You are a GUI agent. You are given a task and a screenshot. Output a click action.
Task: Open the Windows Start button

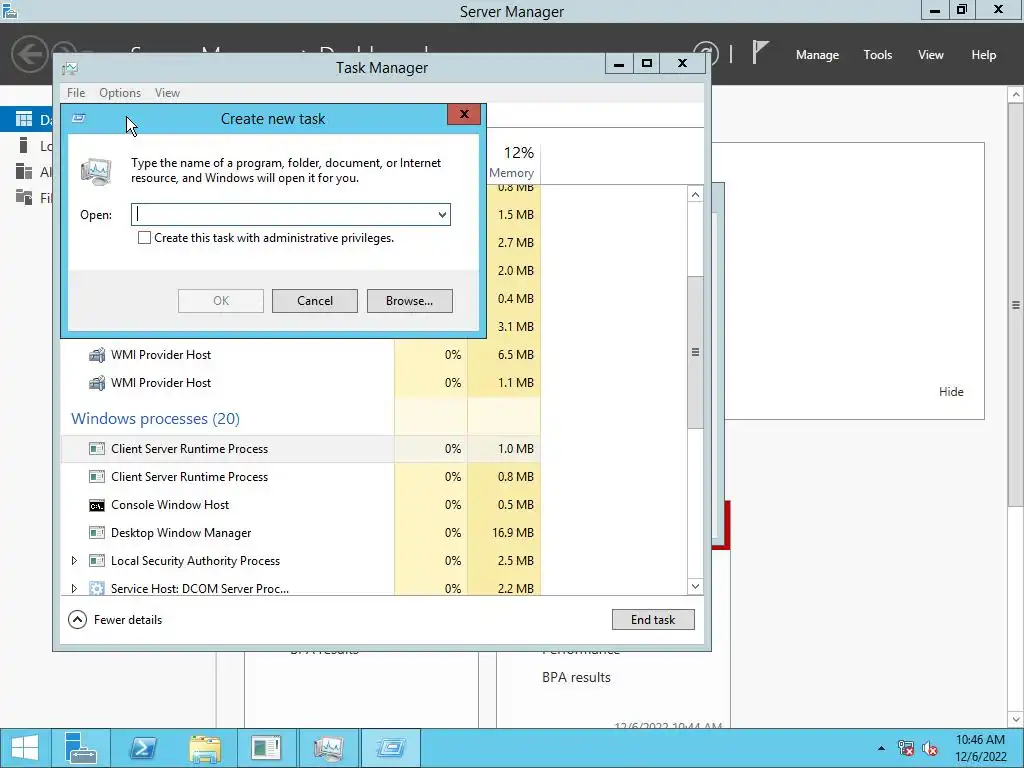click(25, 748)
